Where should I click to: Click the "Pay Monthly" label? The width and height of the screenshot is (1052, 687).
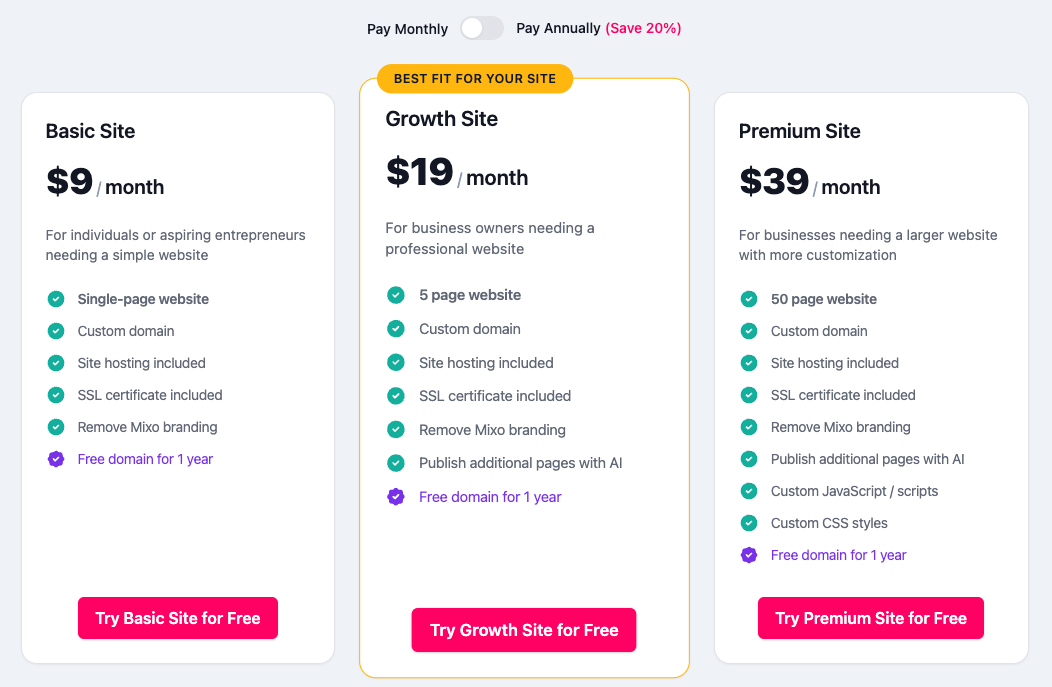pyautogui.click(x=407, y=29)
